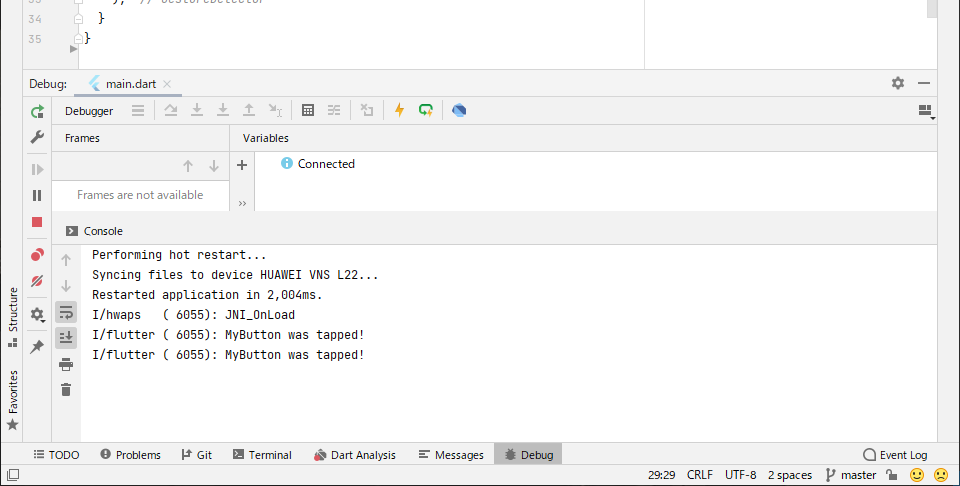Select the Debugger tab

coord(89,111)
